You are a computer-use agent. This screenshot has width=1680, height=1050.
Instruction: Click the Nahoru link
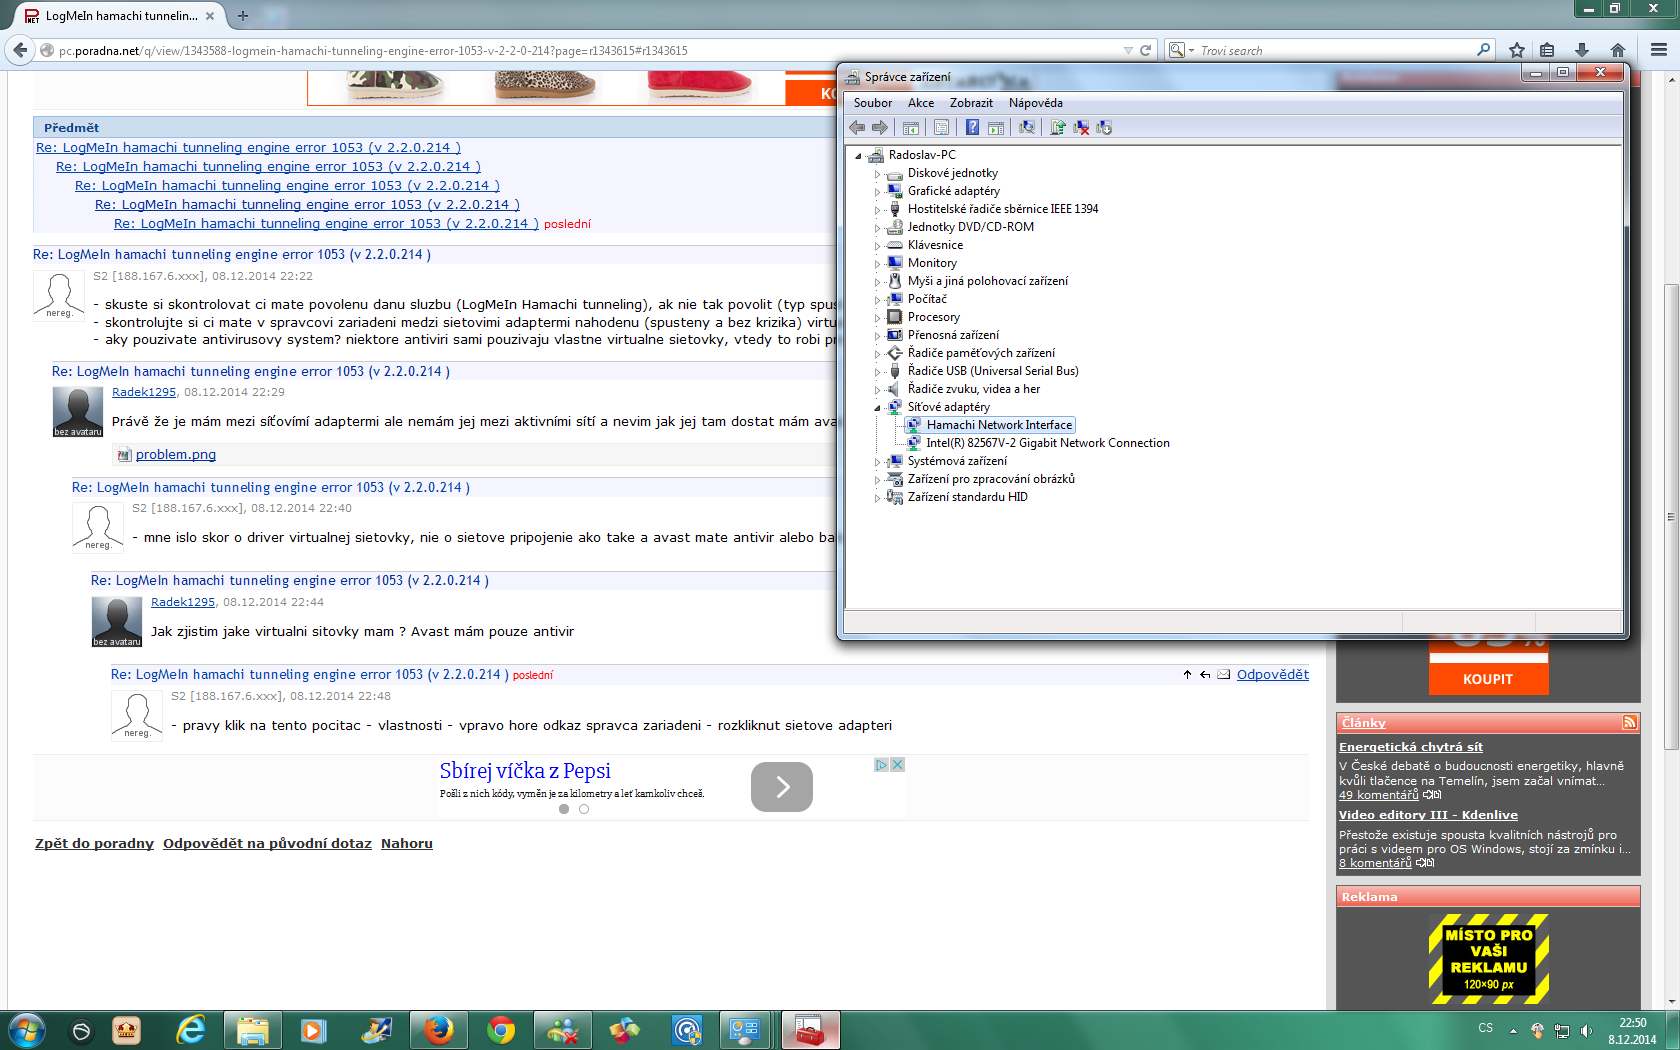coord(407,844)
